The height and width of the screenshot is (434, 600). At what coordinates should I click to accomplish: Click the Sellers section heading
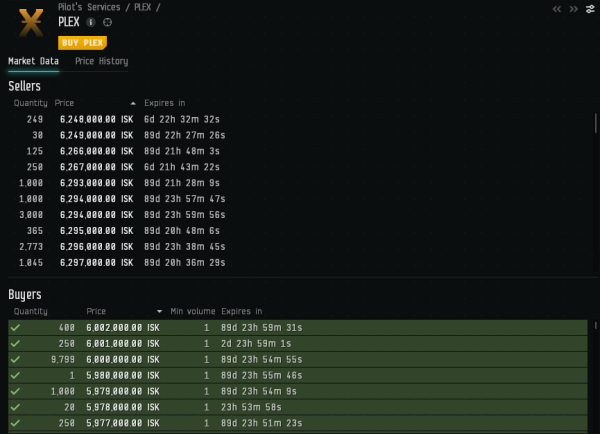24,86
